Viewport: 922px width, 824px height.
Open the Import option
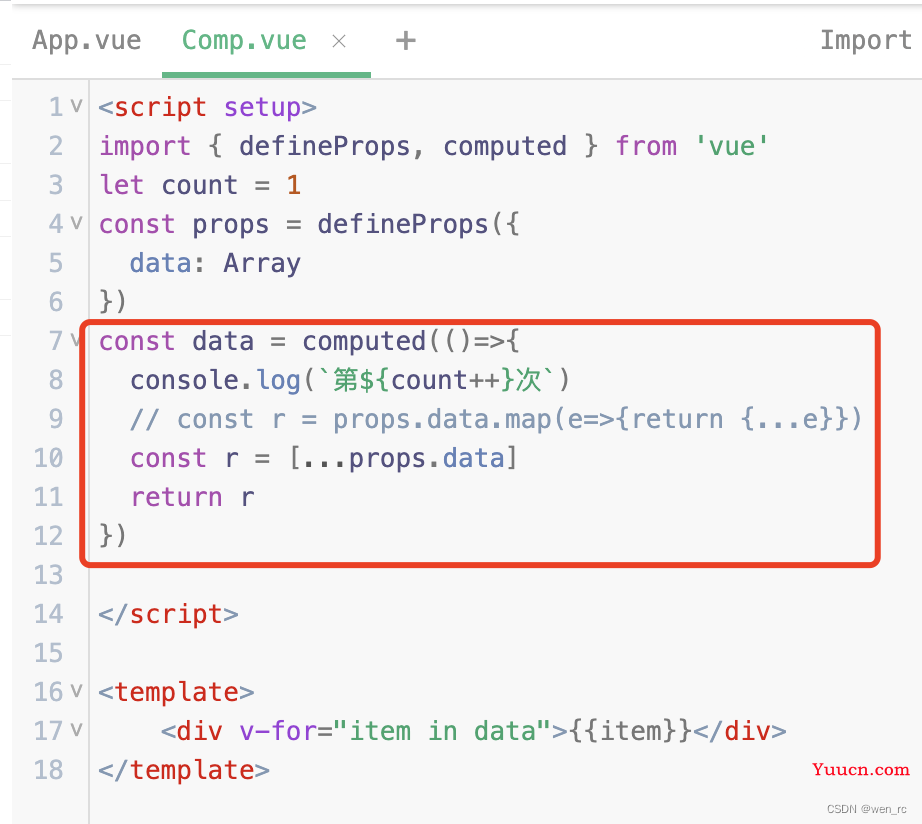(866, 40)
